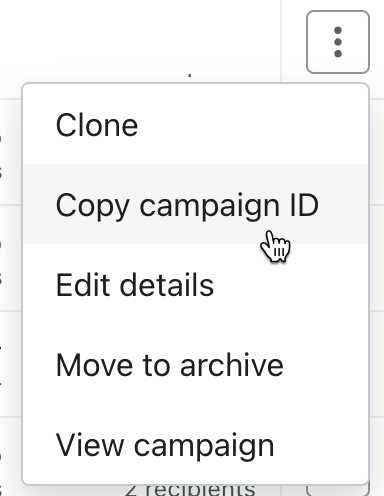Select Move to archive option

pos(196,365)
